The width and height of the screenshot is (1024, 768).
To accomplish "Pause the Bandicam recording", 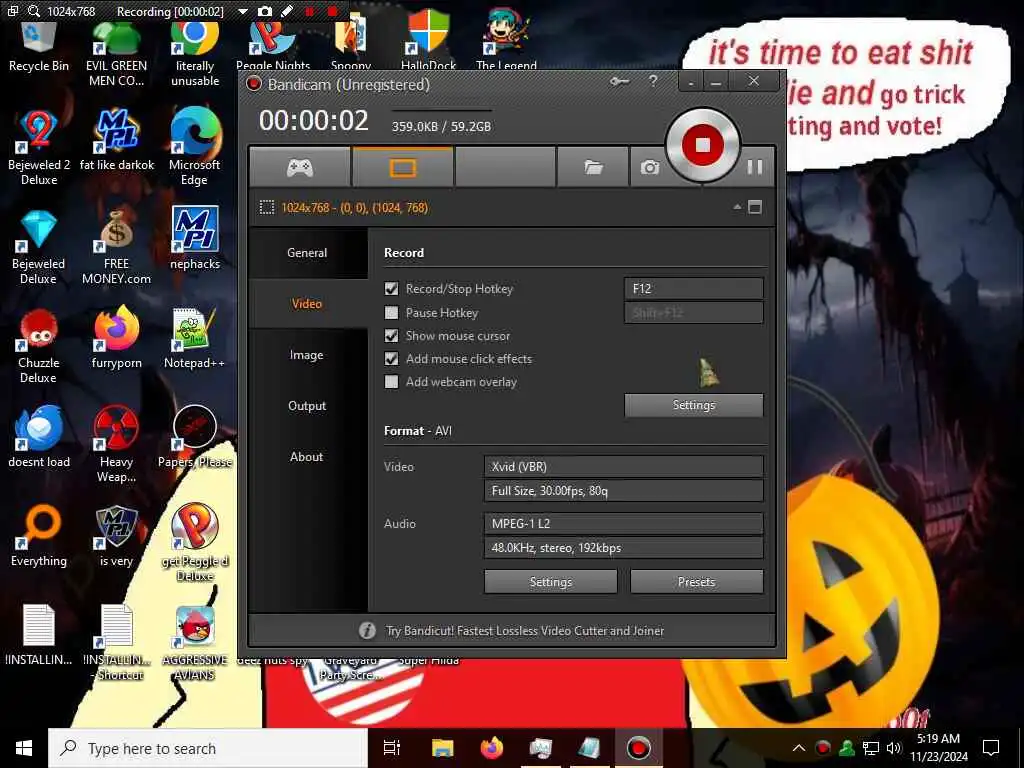I will pyautogui.click(x=754, y=167).
